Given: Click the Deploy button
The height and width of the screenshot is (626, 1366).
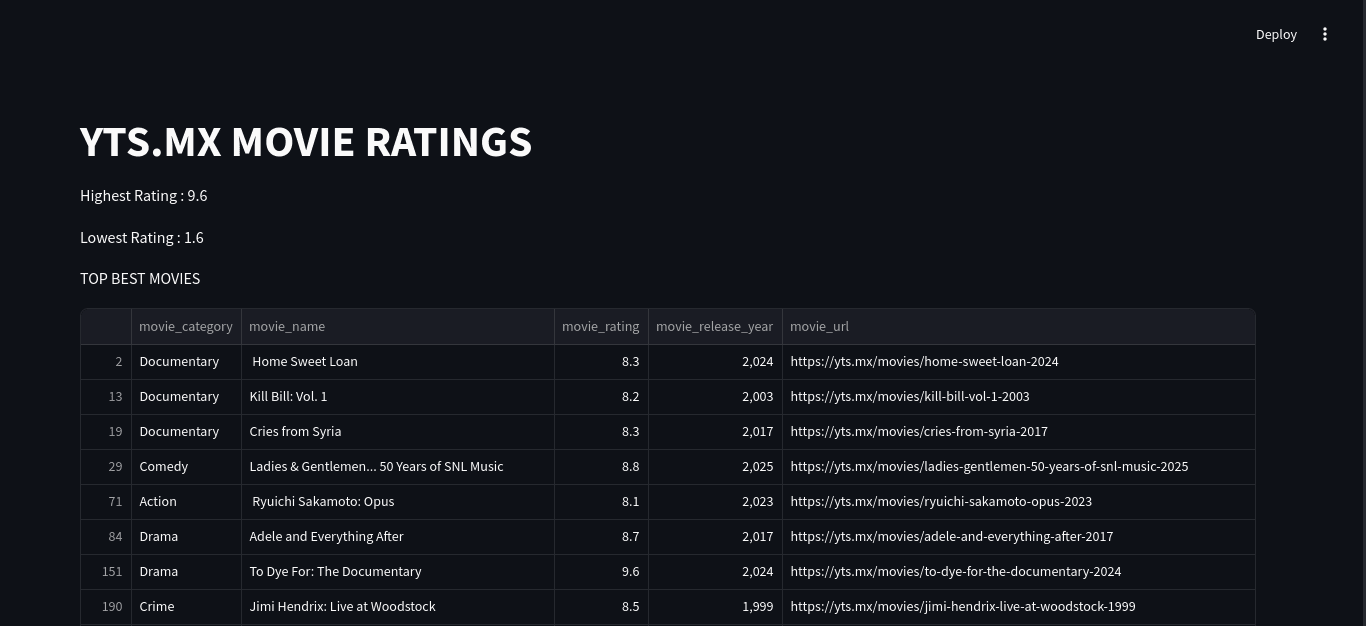Looking at the screenshot, I should (x=1276, y=34).
